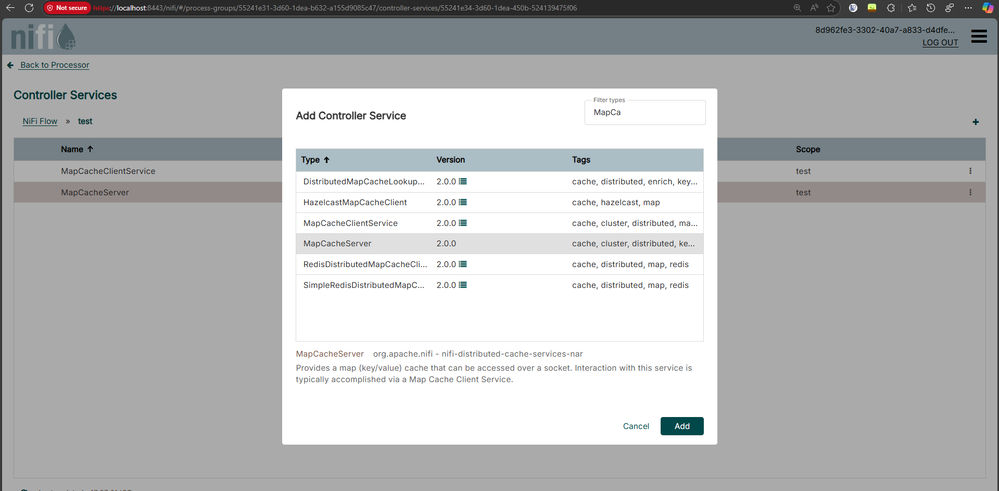
Task: Select the MapCacheServer type row
Action: point(500,244)
